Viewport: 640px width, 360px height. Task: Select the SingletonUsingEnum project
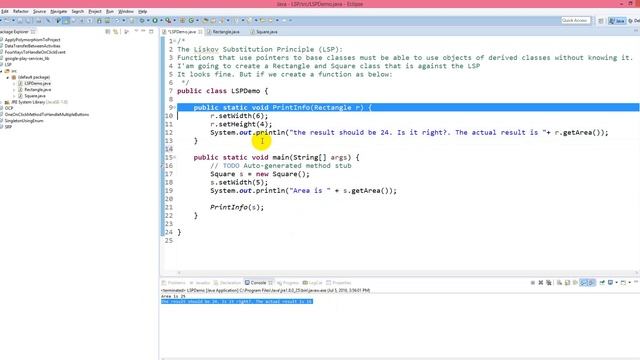coord(24,121)
